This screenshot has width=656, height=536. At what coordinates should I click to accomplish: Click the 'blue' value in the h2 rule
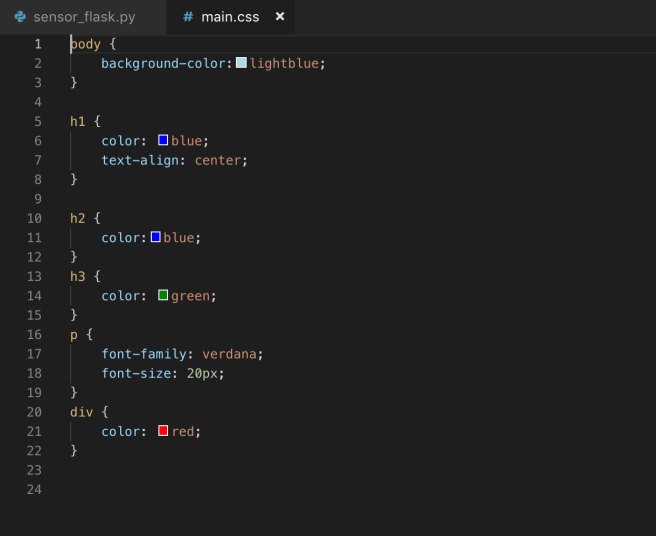click(x=179, y=238)
